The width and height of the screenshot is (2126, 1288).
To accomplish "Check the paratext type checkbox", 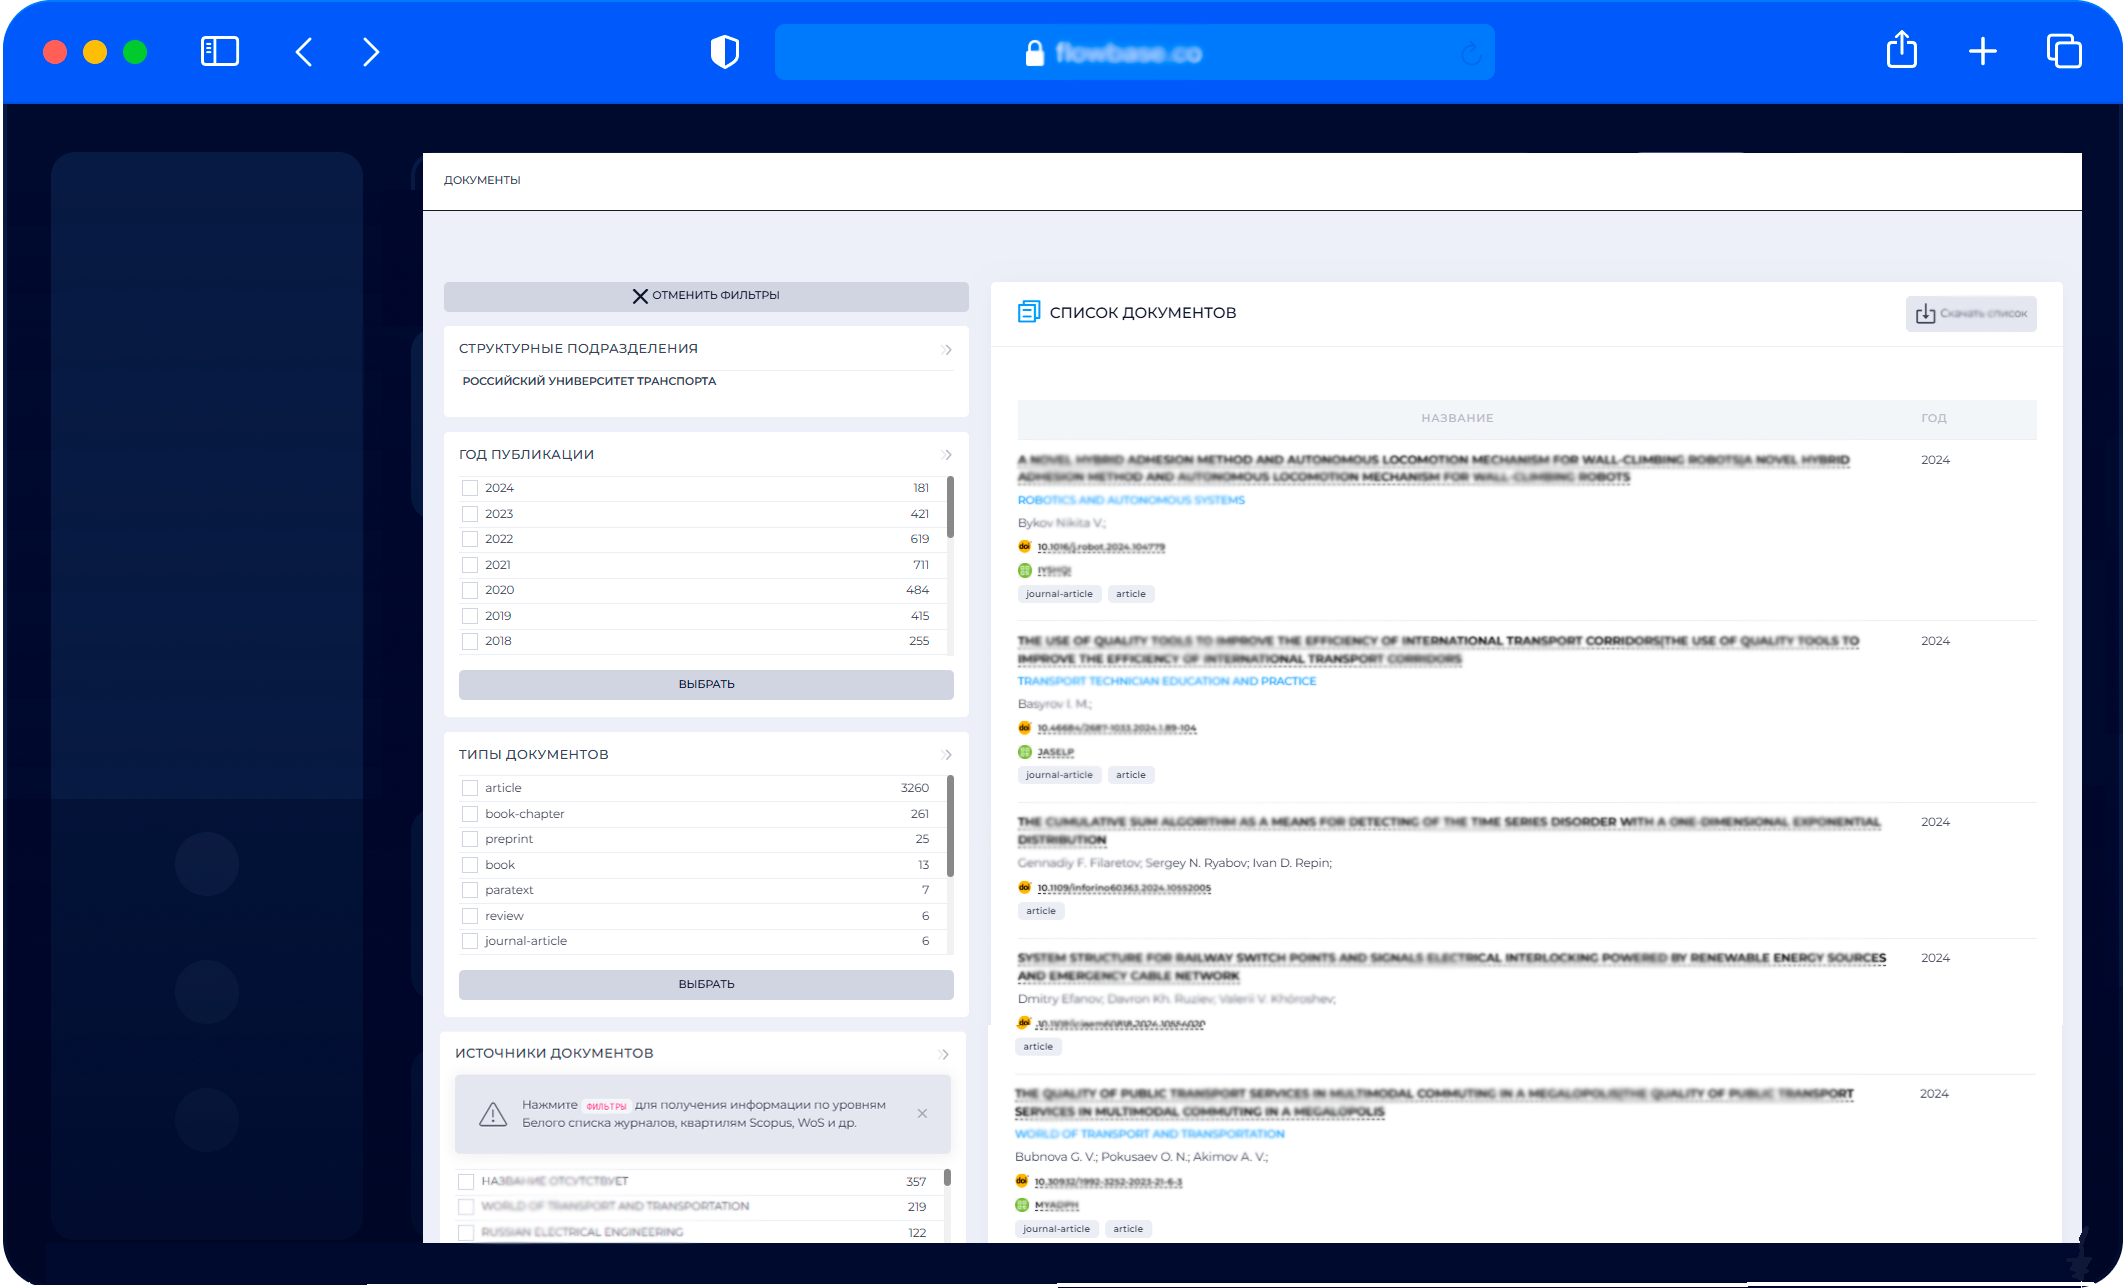I will [469, 890].
